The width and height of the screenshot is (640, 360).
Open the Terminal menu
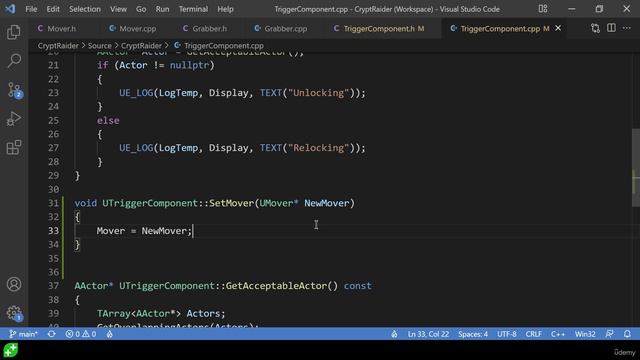[193, 9]
